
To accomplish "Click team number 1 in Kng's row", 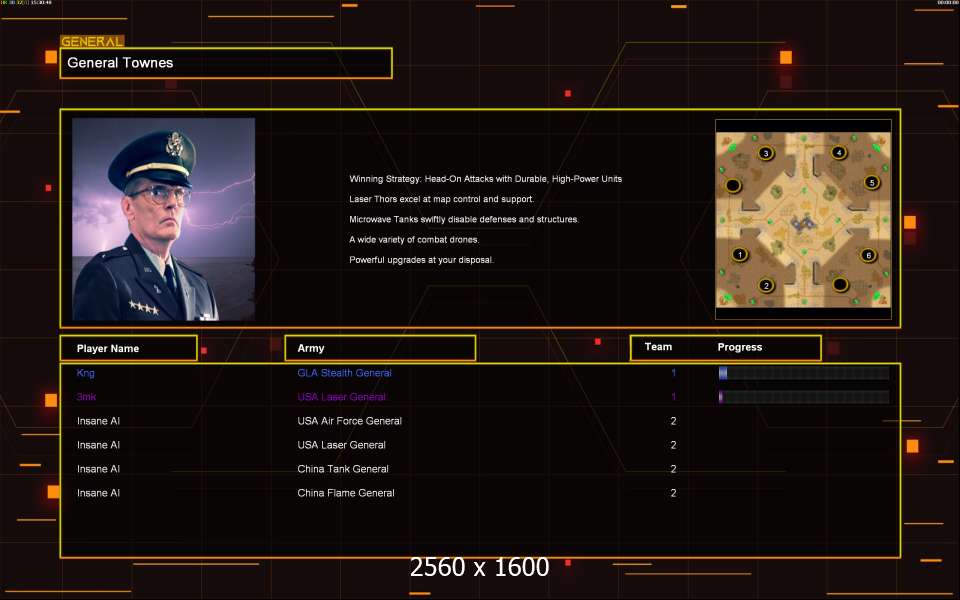I will 673,373.
